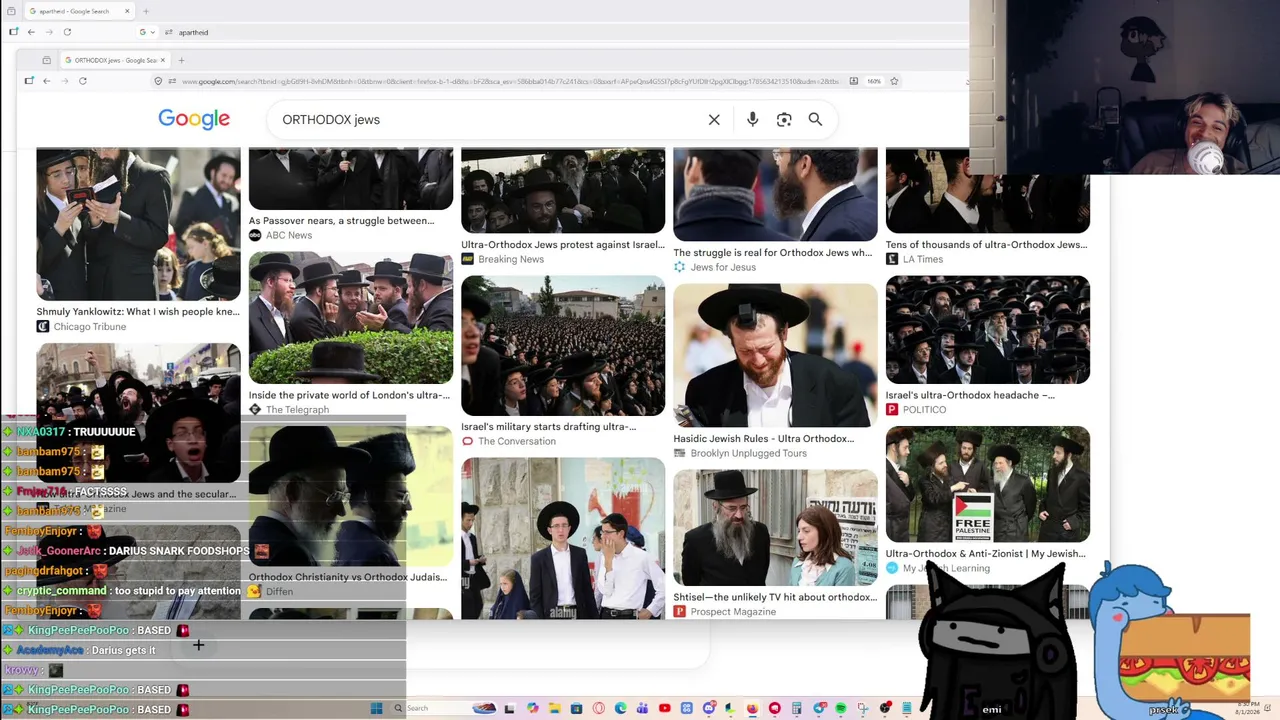Open the Microsoft Store taskbar icon
This screenshot has width=1280, height=720.
pos(576,709)
